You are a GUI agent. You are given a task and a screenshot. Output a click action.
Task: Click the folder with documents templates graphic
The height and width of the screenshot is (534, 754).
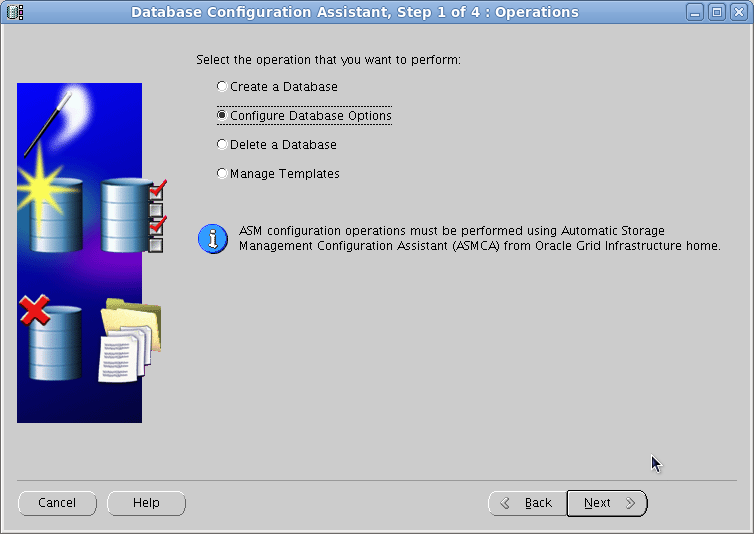[x=130, y=341]
